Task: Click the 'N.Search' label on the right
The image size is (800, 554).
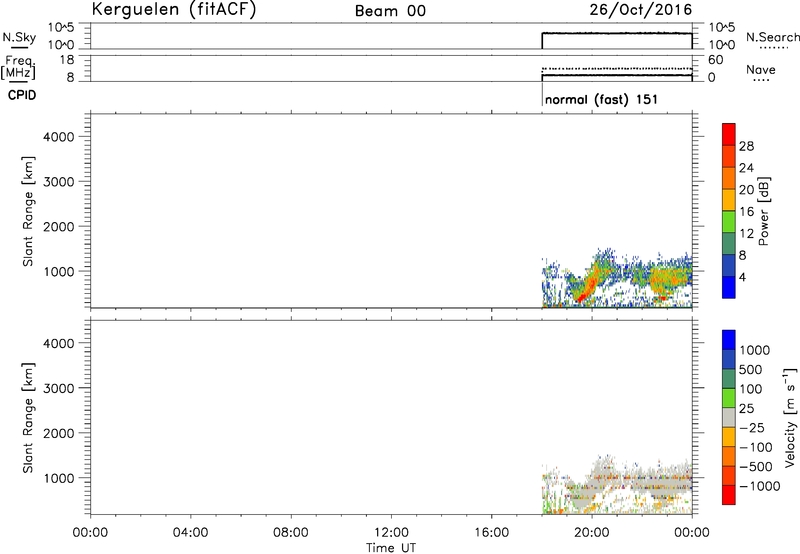Action: coord(772,37)
